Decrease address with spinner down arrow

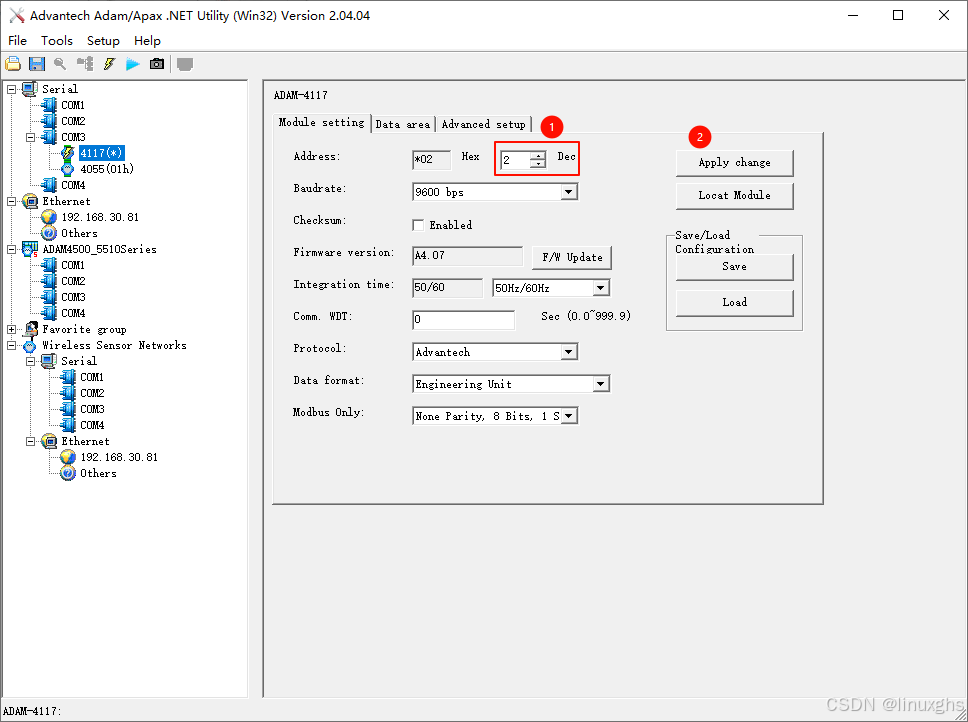point(538,164)
